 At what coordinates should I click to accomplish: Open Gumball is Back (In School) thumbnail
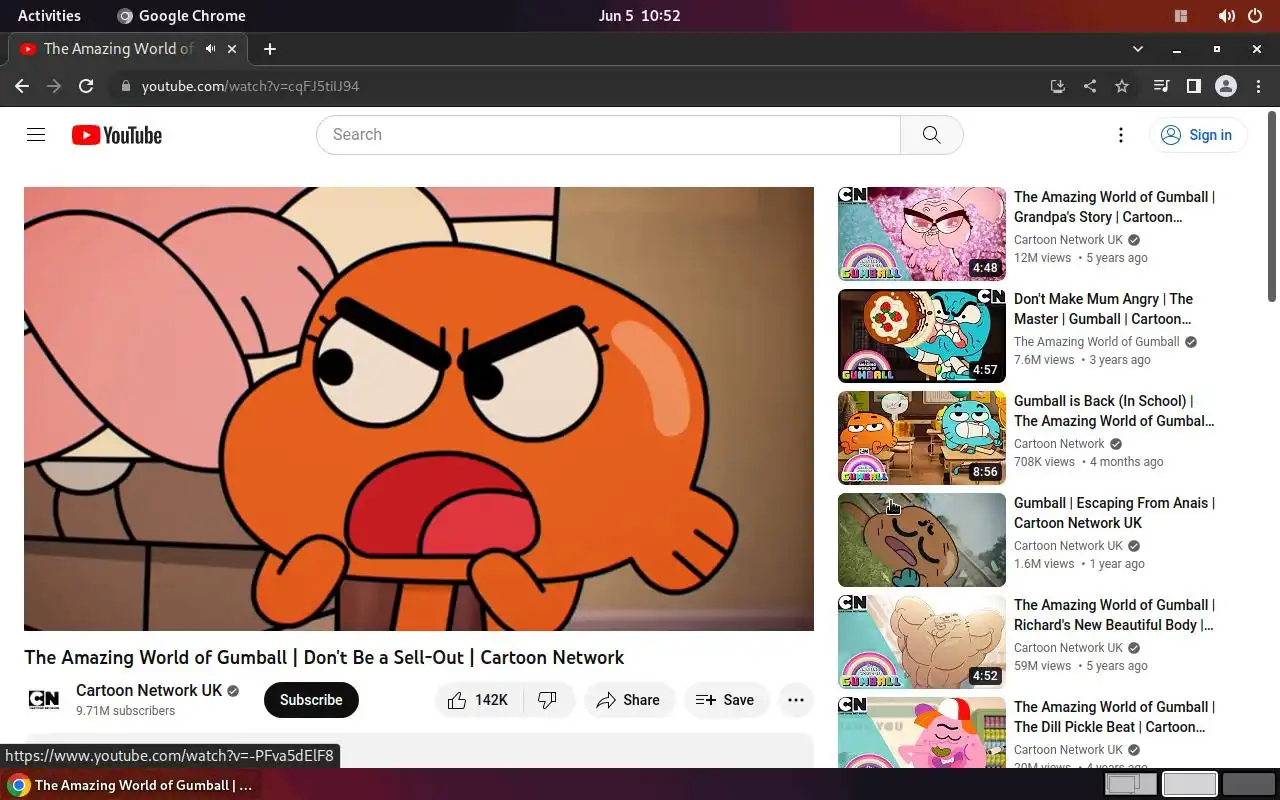[x=922, y=438]
